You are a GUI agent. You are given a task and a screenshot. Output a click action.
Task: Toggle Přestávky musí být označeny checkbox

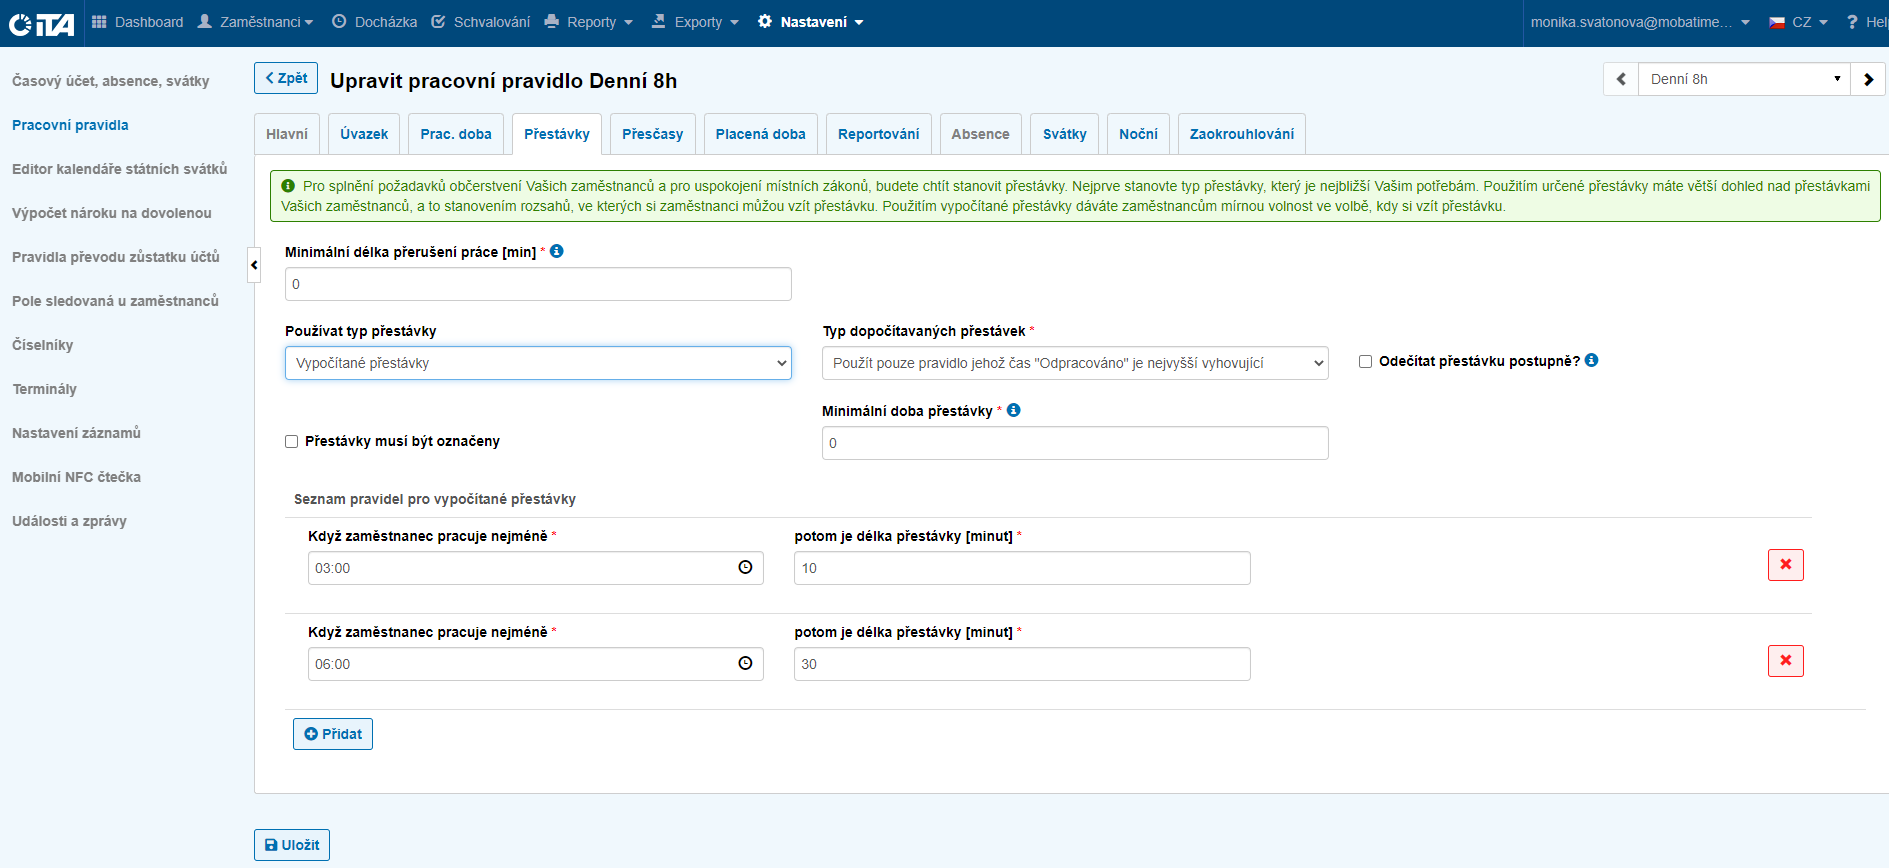(292, 441)
